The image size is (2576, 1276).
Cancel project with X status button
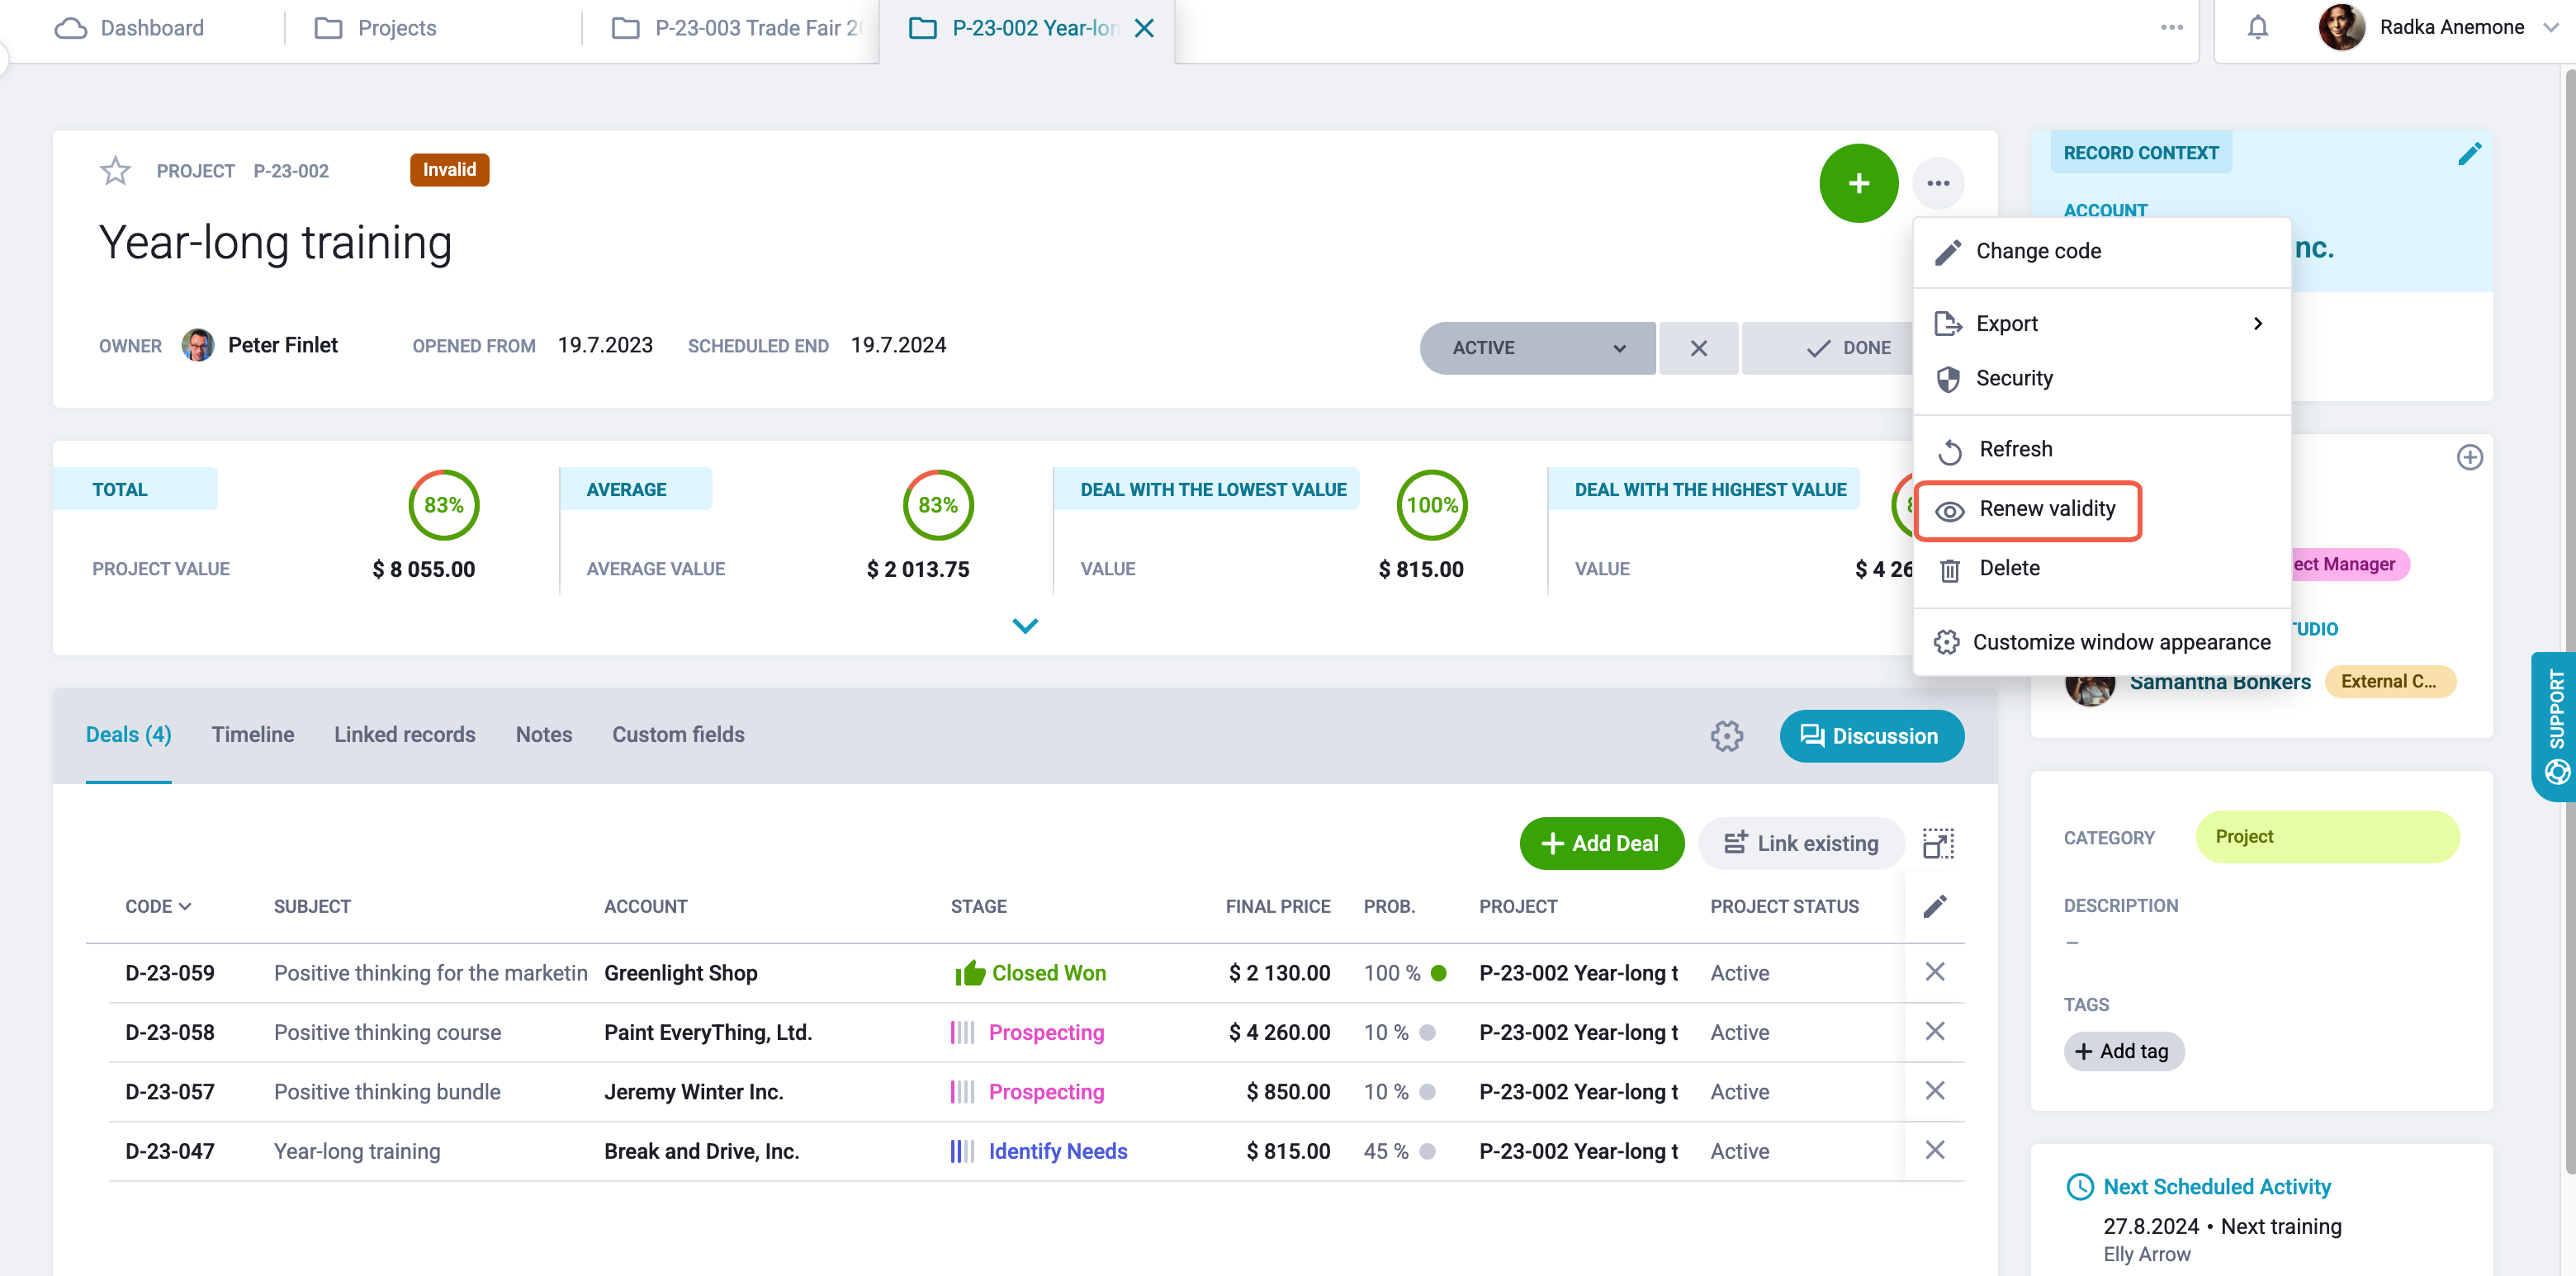click(x=1698, y=348)
